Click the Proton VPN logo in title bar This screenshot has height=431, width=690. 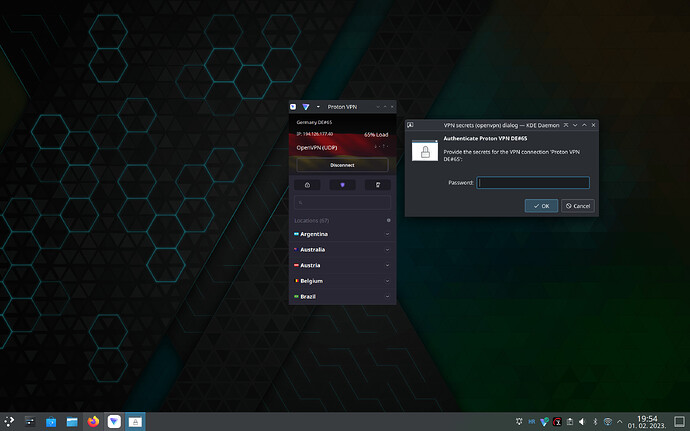(306, 107)
